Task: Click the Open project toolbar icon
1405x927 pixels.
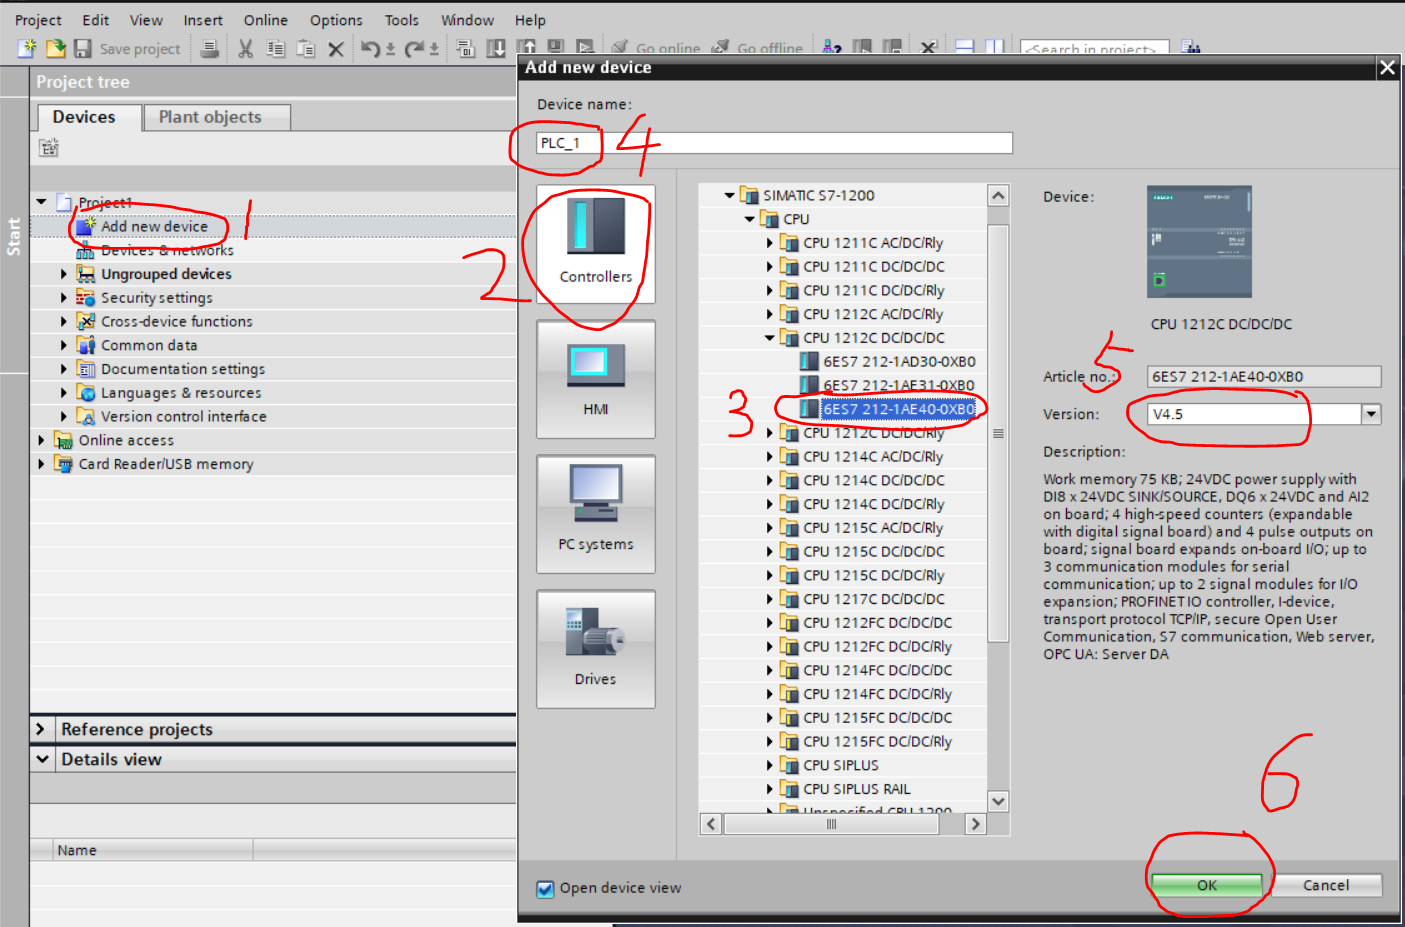Action: (55, 48)
